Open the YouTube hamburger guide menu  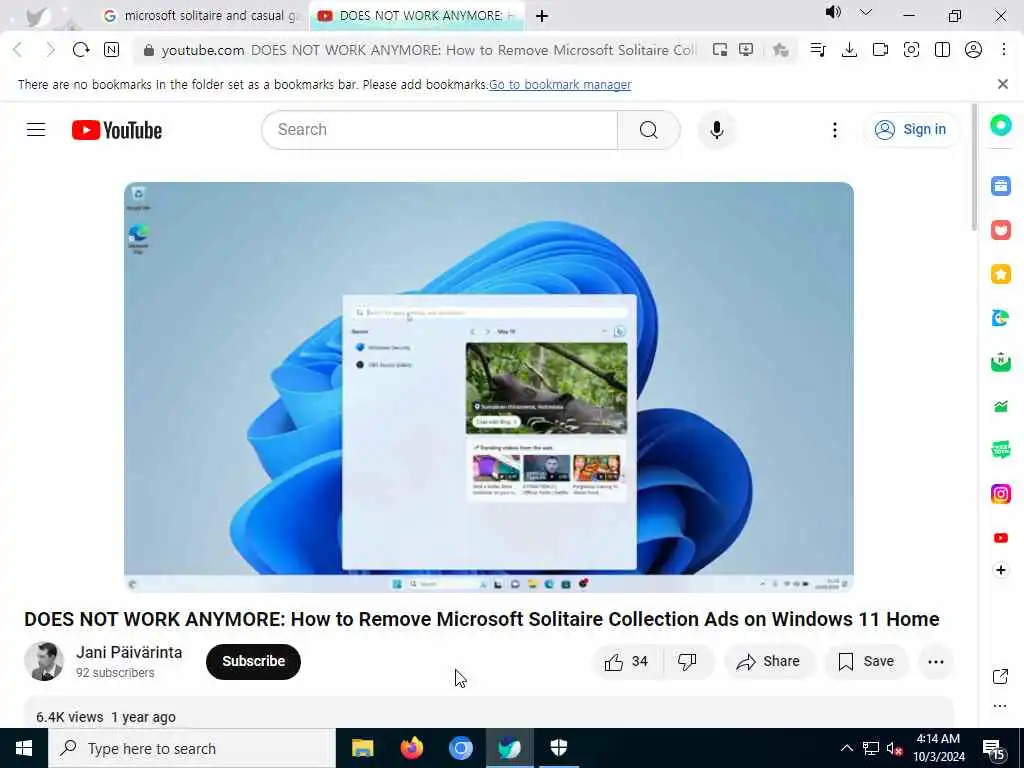click(x=36, y=130)
